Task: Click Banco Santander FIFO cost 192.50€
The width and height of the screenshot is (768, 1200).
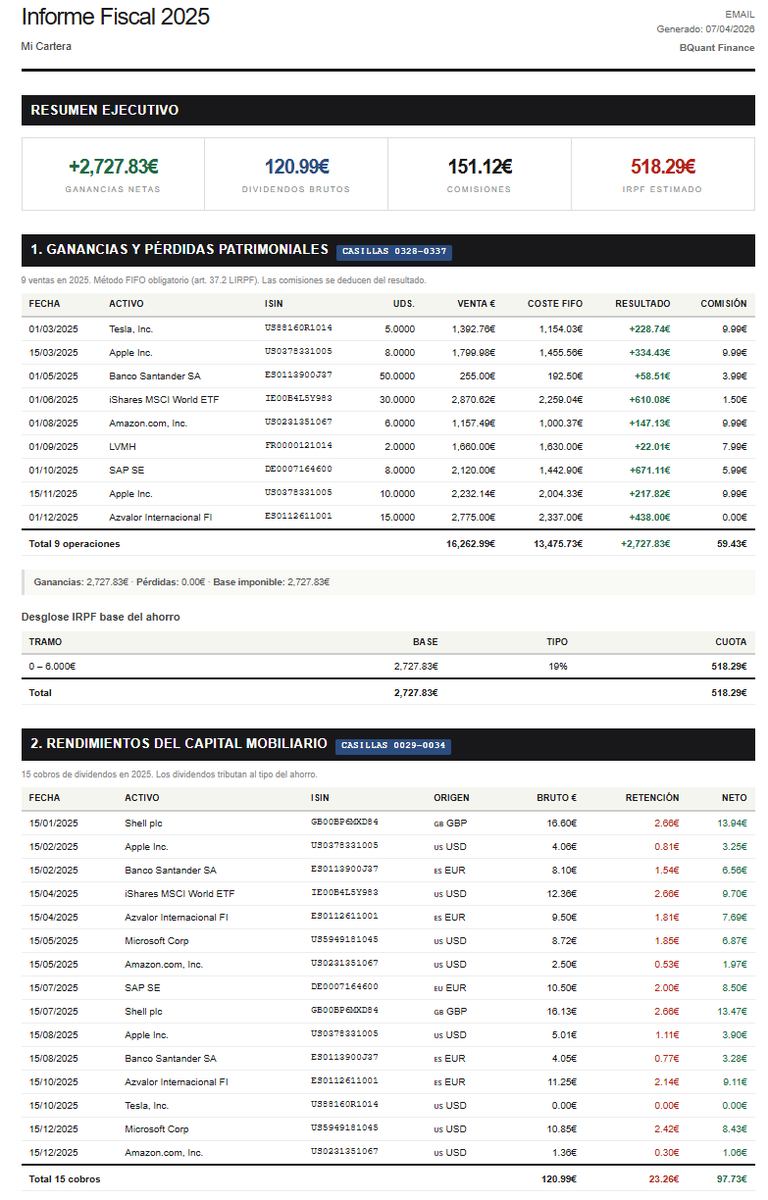Action: coord(565,375)
